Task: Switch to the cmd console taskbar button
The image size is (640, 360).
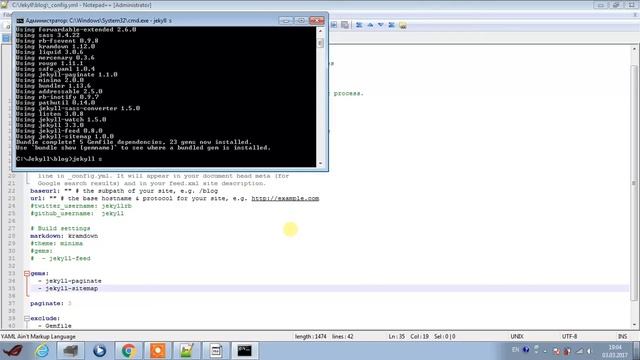Action: click(x=244, y=351)
